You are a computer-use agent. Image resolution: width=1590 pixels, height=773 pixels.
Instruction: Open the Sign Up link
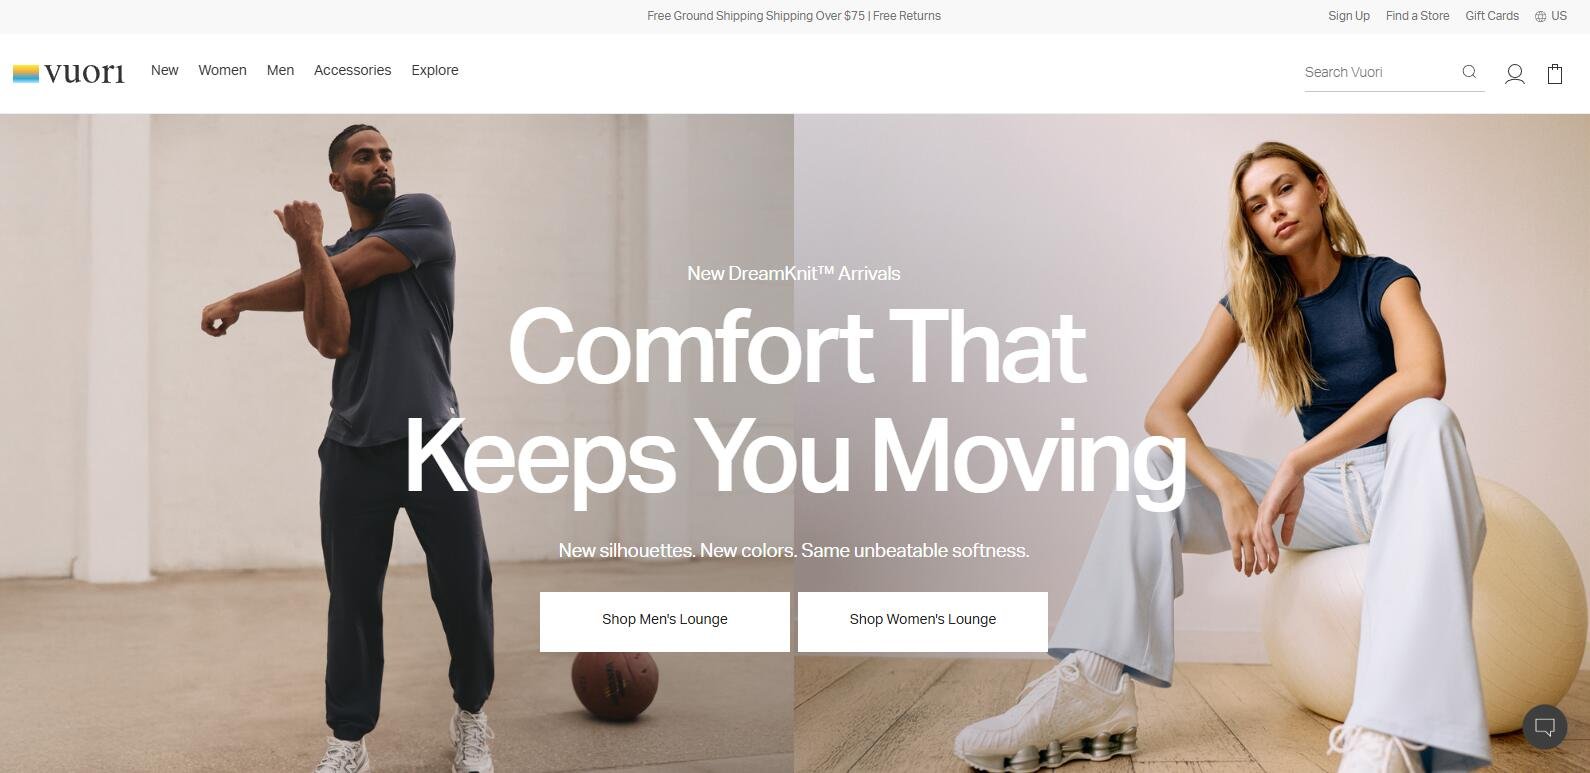(x=1349, y=16)
